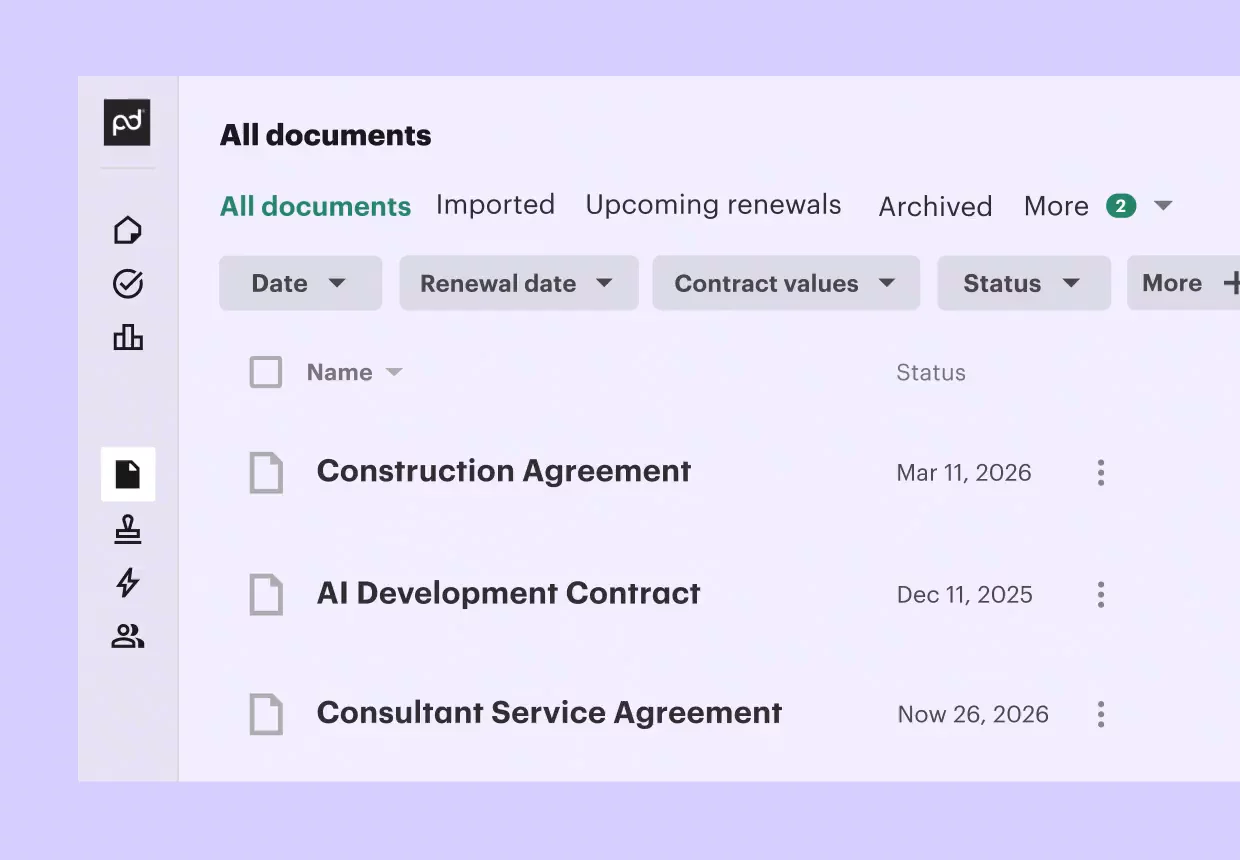Switch to the Imported tab
This screenshot has height=860, width=1240.
pyautogui.click(x=495, y=205)
